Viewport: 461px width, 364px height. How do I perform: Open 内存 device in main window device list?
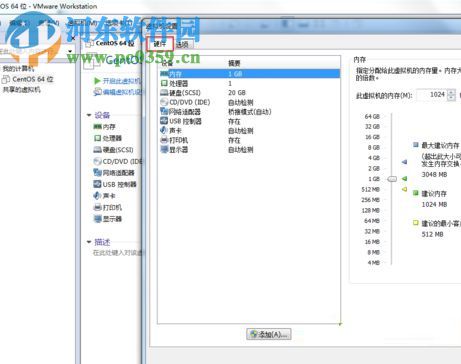point(104,127)
